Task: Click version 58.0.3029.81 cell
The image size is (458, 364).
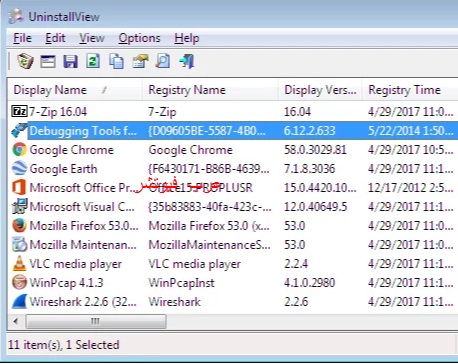Action: pyautogui.click(x=315, y=150)
